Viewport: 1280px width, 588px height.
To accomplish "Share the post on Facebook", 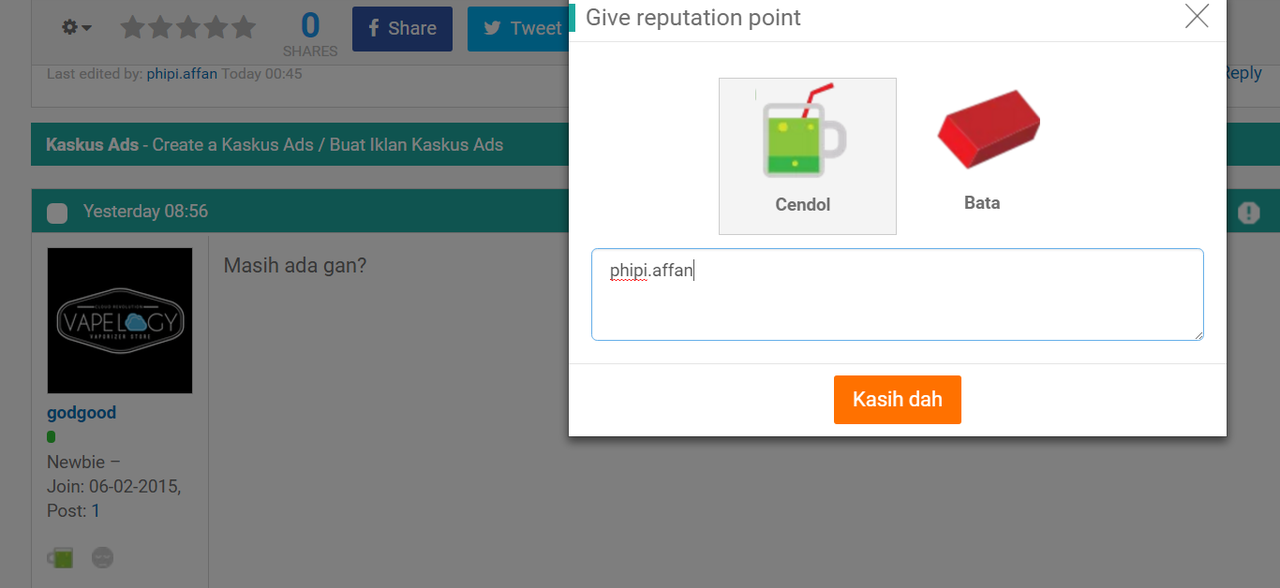I will click(x=402, y=29).
